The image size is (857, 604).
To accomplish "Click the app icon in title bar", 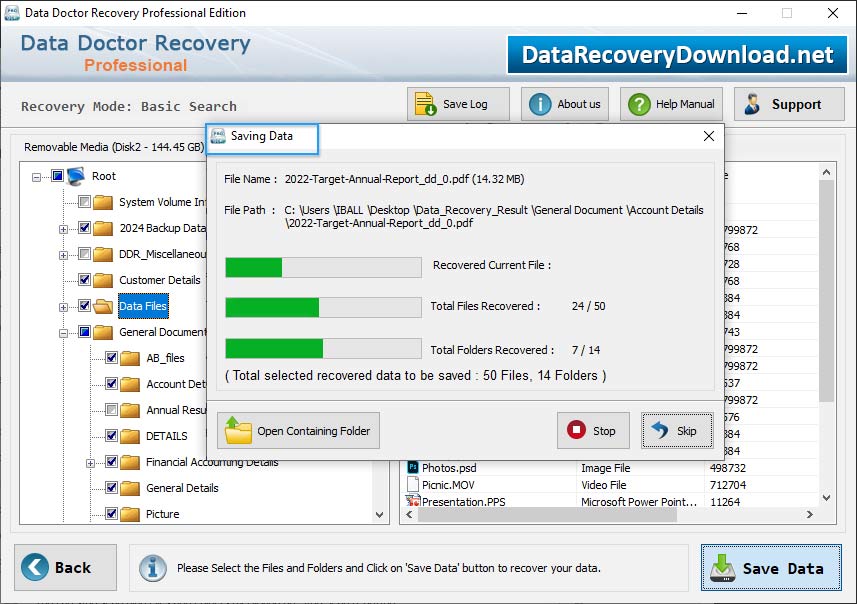I will tap(11, 13).
